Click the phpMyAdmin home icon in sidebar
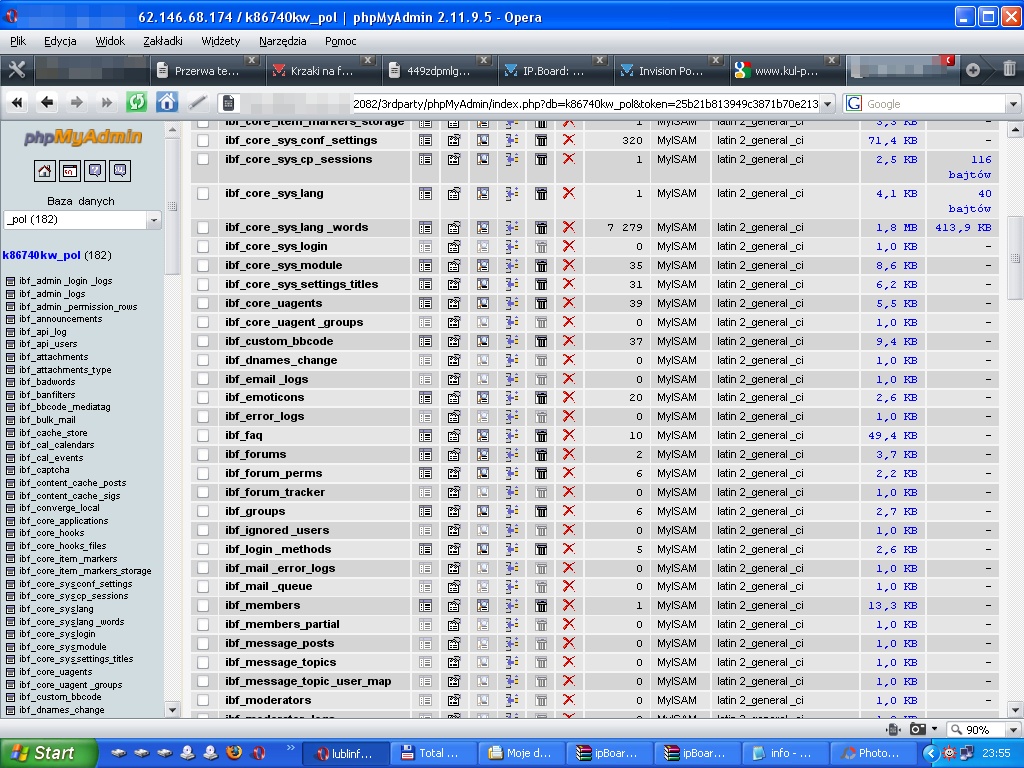Image resolution: width=1024 pixels, height=768 pixels. (45, 171)
